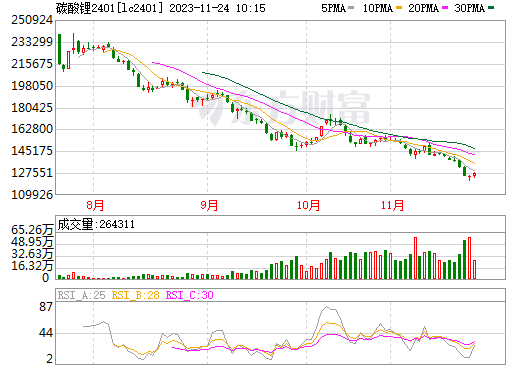Click the 东方财富 watermark logo
Image resolution: width=520 pixels, height=365 pixels.
click(284, 107)
